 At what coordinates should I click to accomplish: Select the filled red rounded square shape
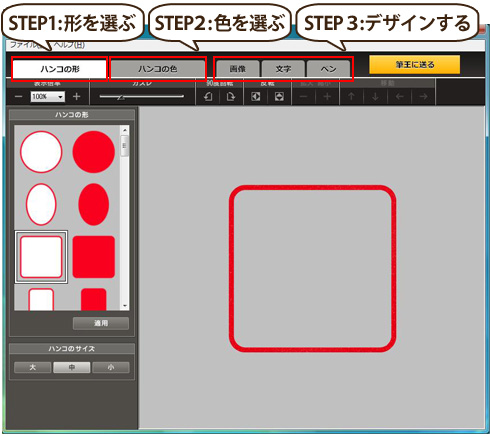94,257
